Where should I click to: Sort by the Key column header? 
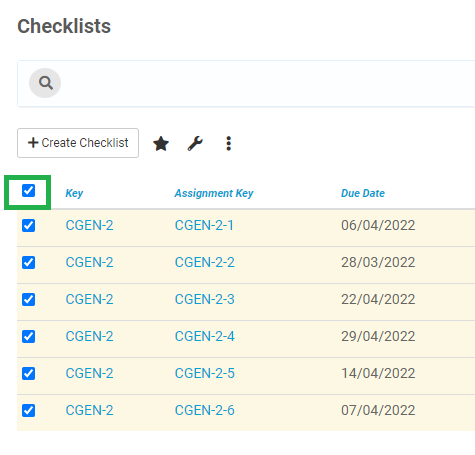74,193
